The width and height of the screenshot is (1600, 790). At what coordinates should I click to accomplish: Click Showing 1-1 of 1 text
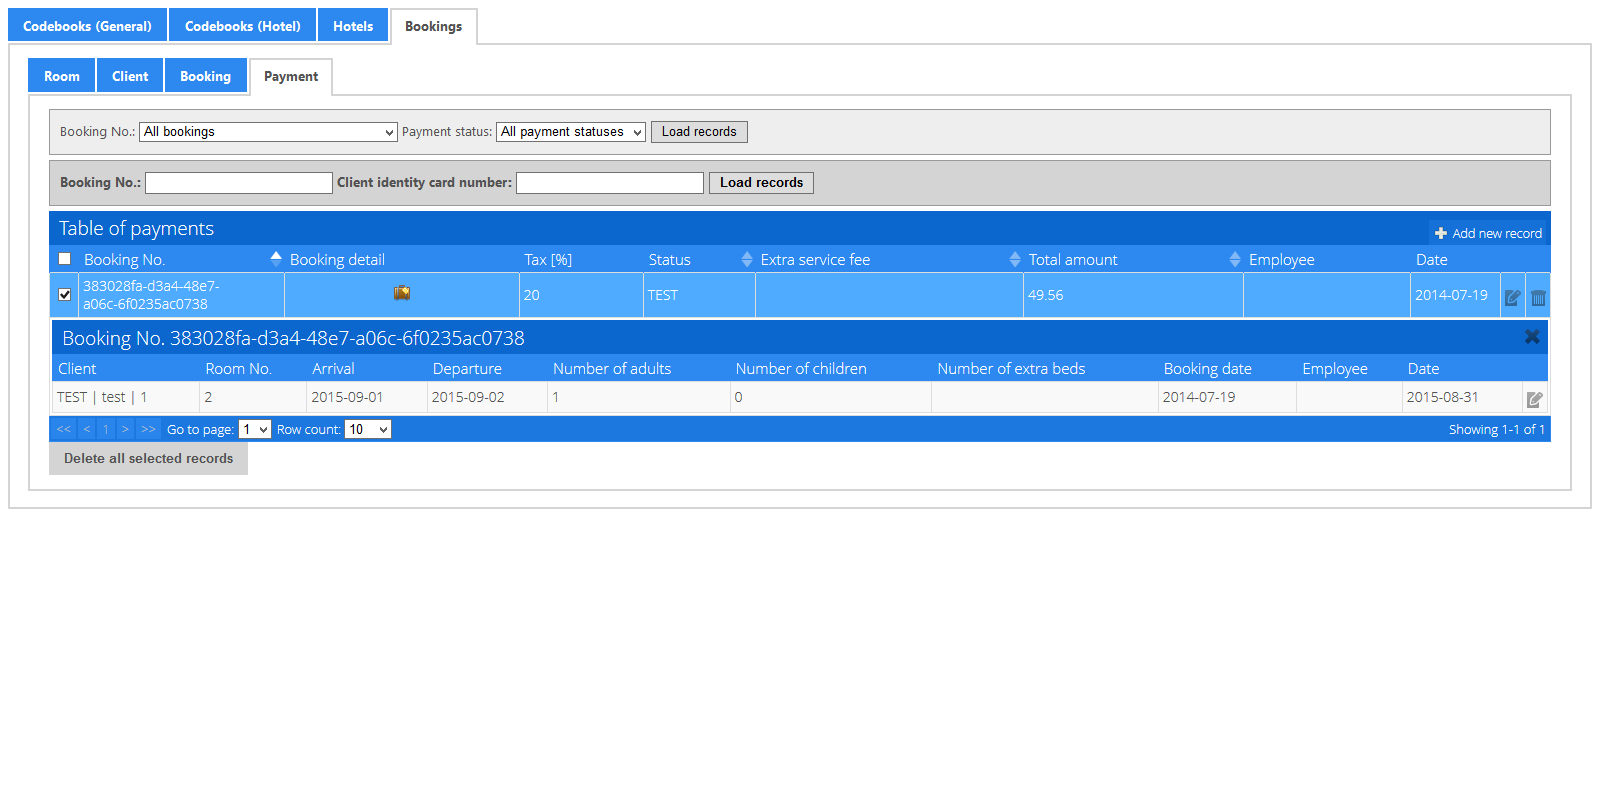click(1496, 429)
